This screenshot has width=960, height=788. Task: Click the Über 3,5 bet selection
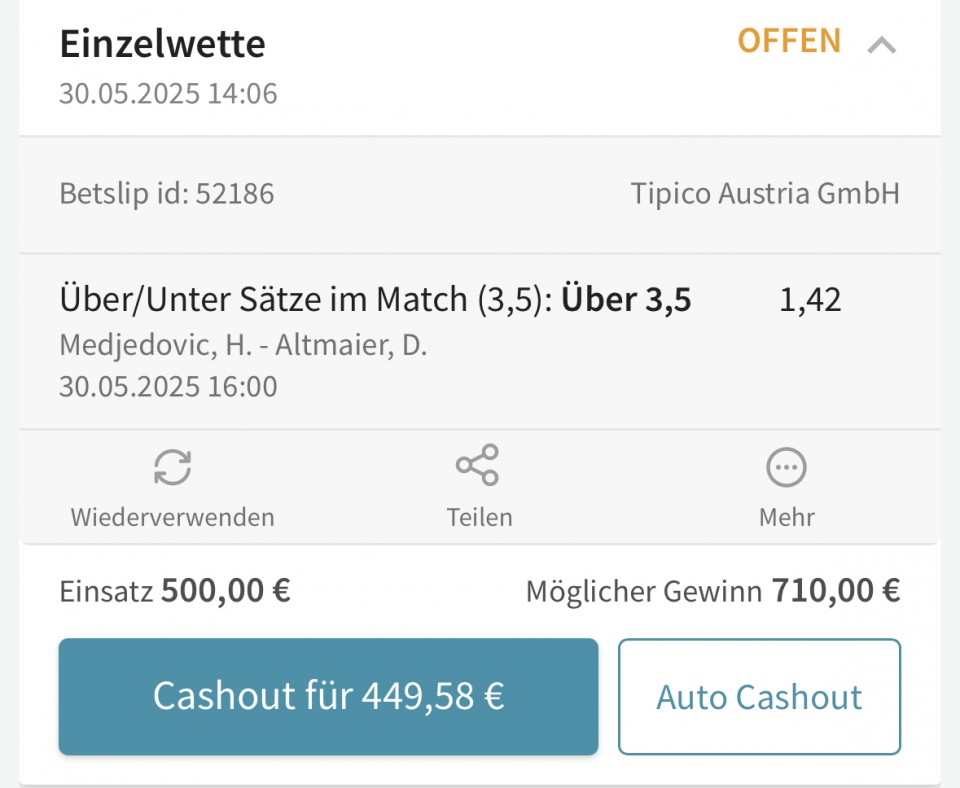pos(626,299)
